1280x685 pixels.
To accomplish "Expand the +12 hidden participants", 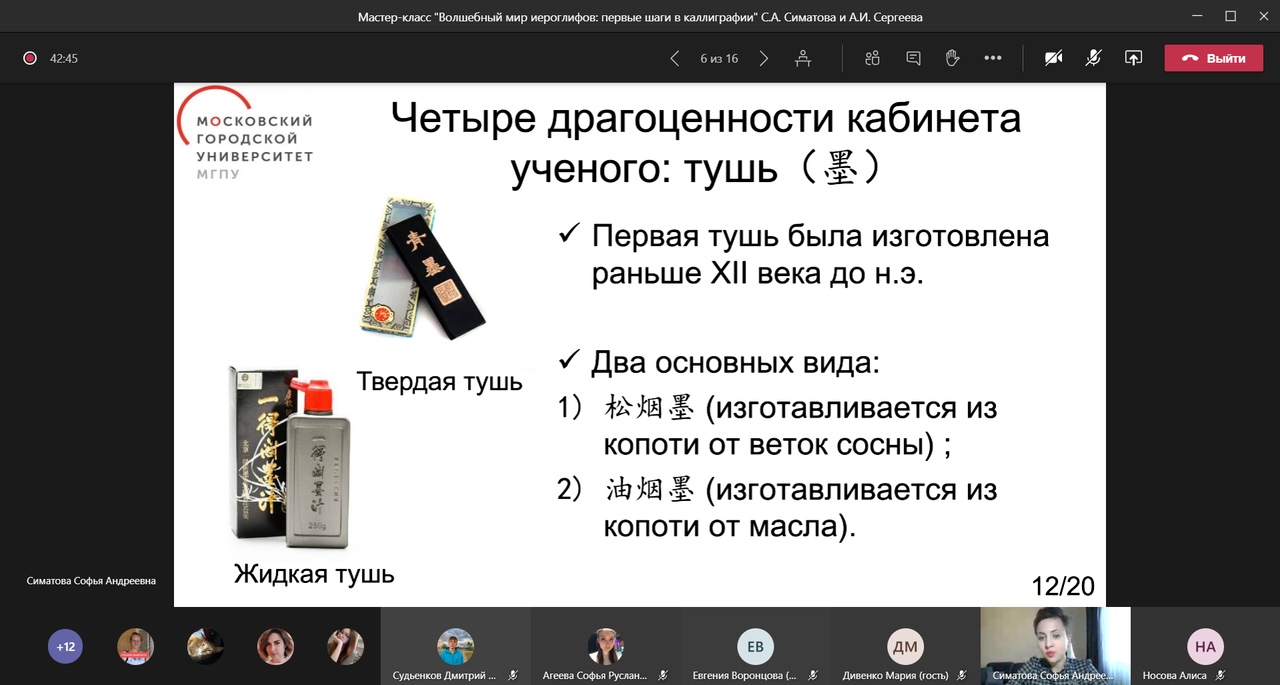I will click(65, 647).
